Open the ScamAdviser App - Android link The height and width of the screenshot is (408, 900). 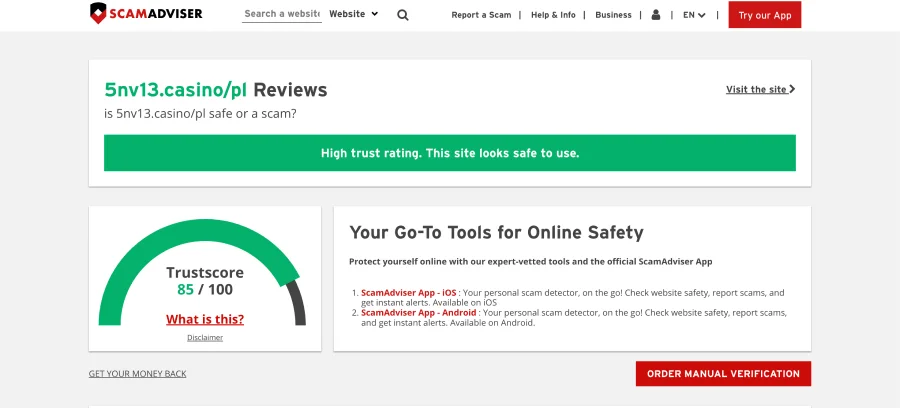[x=418, y=313]
